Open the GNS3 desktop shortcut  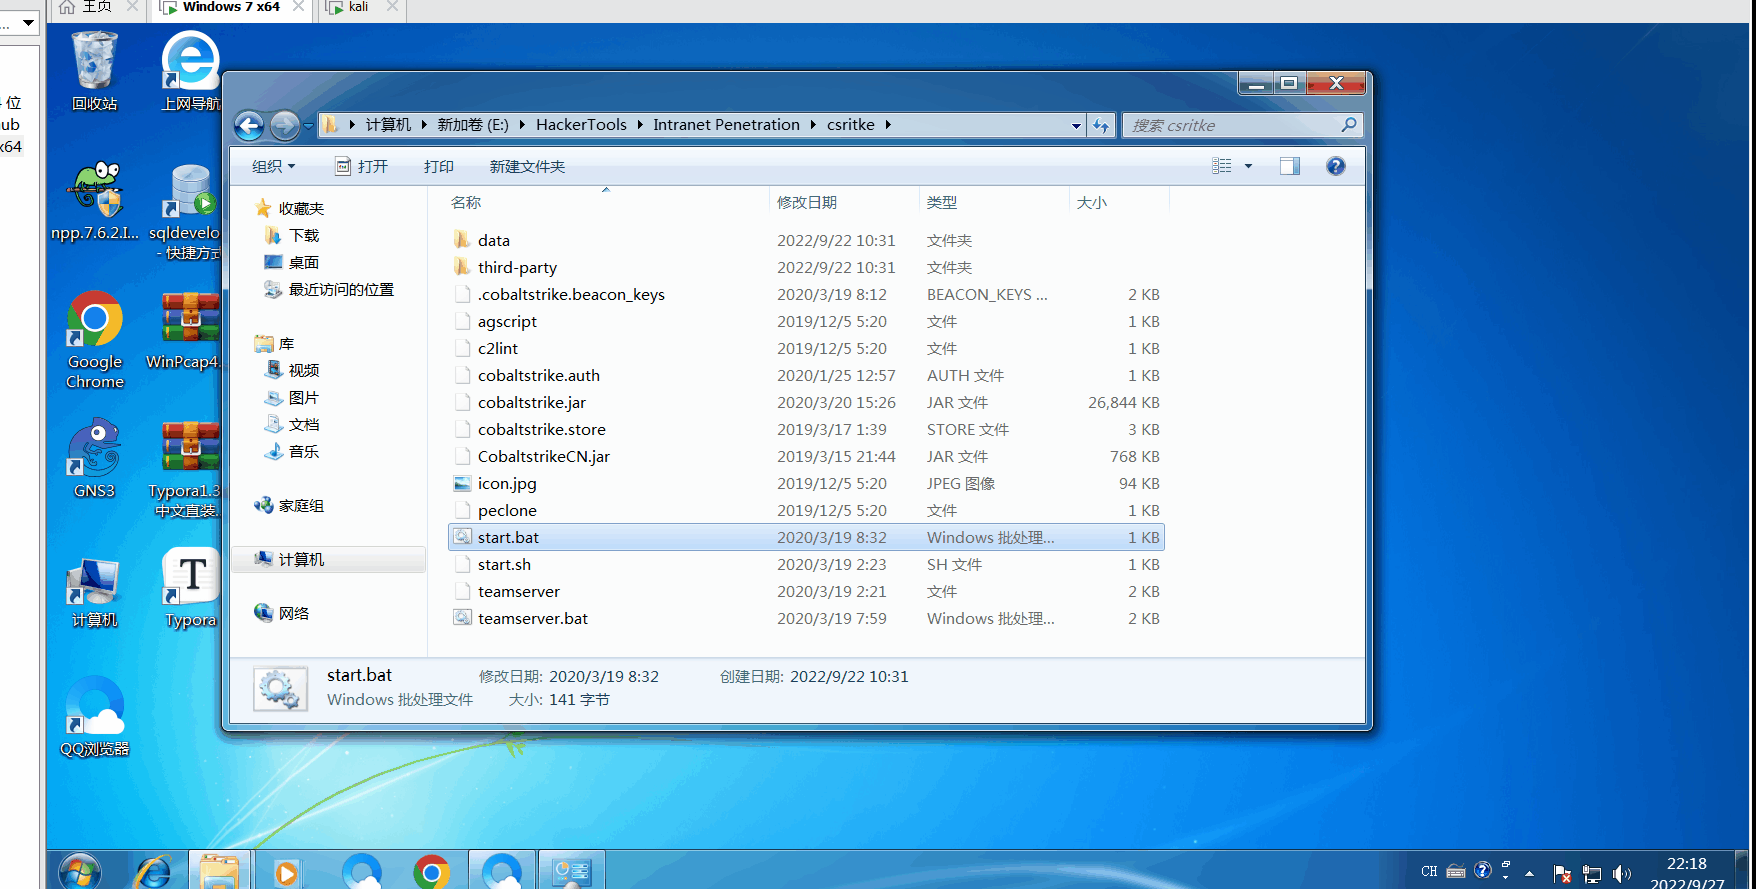tap(95, 458)
